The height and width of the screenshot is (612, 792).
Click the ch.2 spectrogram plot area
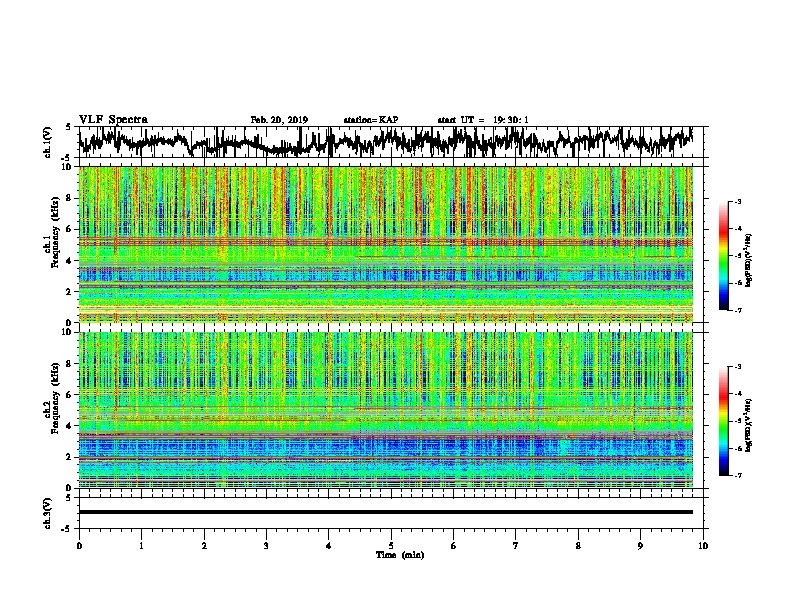point(386,410)
